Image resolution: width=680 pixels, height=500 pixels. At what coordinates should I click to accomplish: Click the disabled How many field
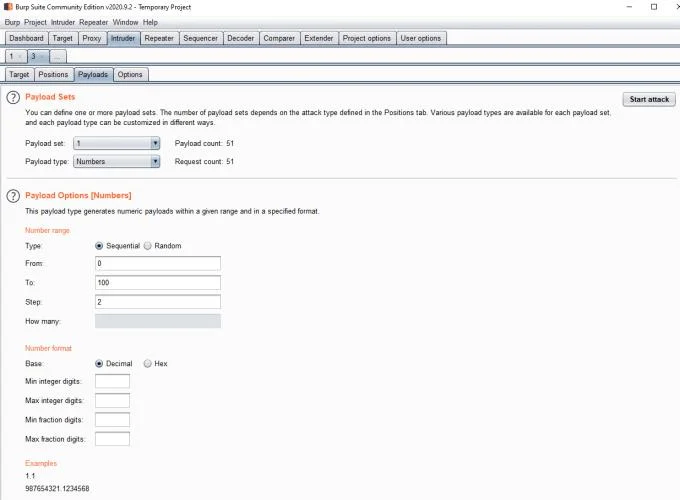pyautogui.click(x=158, y=321)
